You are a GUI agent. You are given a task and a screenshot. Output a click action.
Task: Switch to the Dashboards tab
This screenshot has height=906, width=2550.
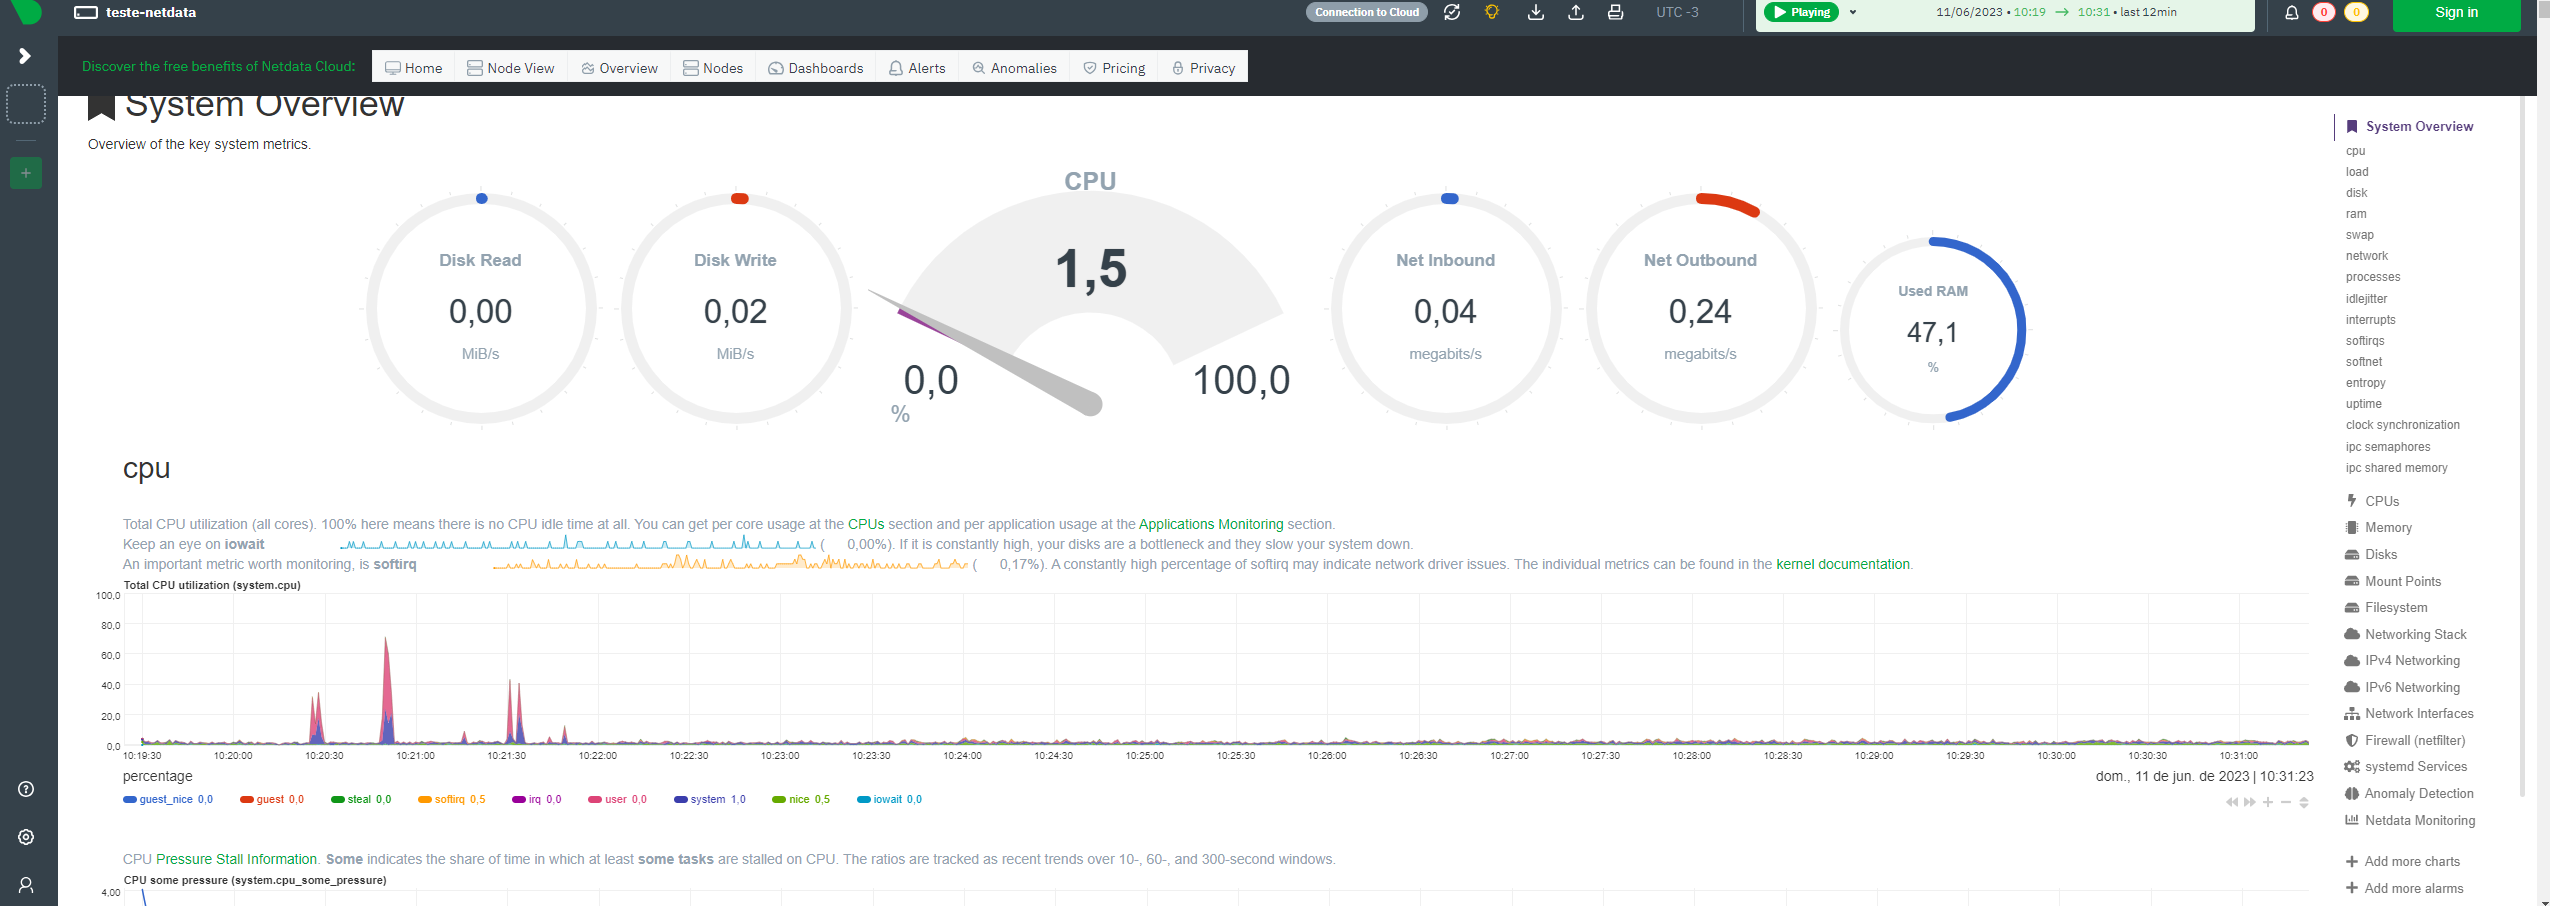point(815,68)
